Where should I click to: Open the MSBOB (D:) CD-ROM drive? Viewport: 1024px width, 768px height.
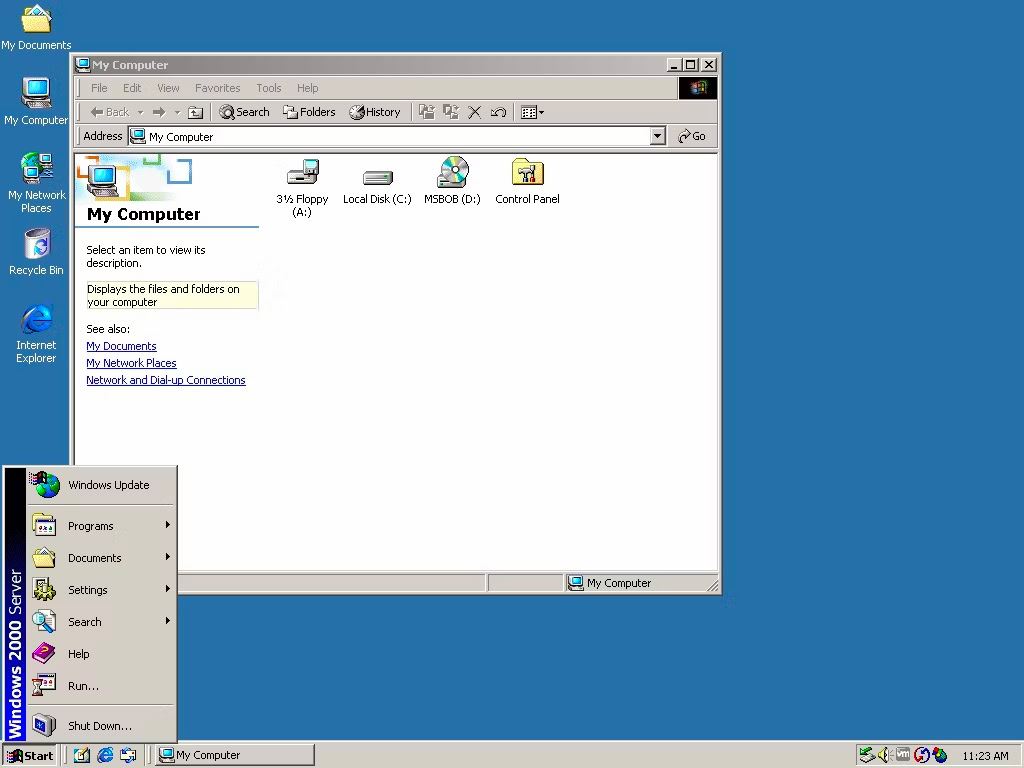pos(452,171)
